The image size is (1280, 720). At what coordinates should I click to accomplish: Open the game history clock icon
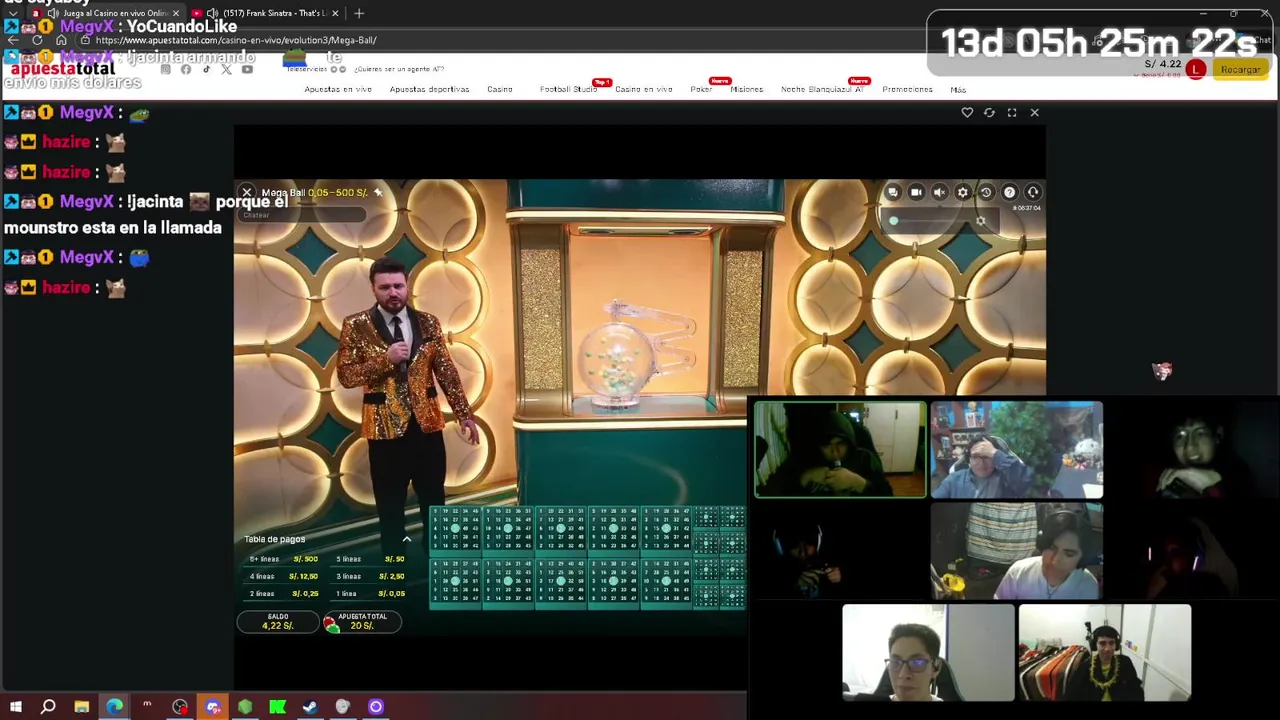tap(986, 192)
